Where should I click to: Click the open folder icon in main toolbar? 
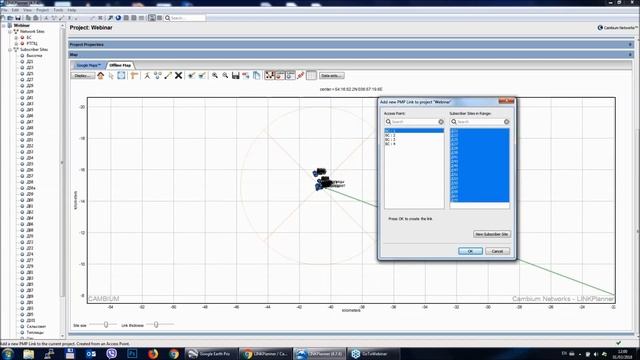pyautogui.click(x=11, y=18)
